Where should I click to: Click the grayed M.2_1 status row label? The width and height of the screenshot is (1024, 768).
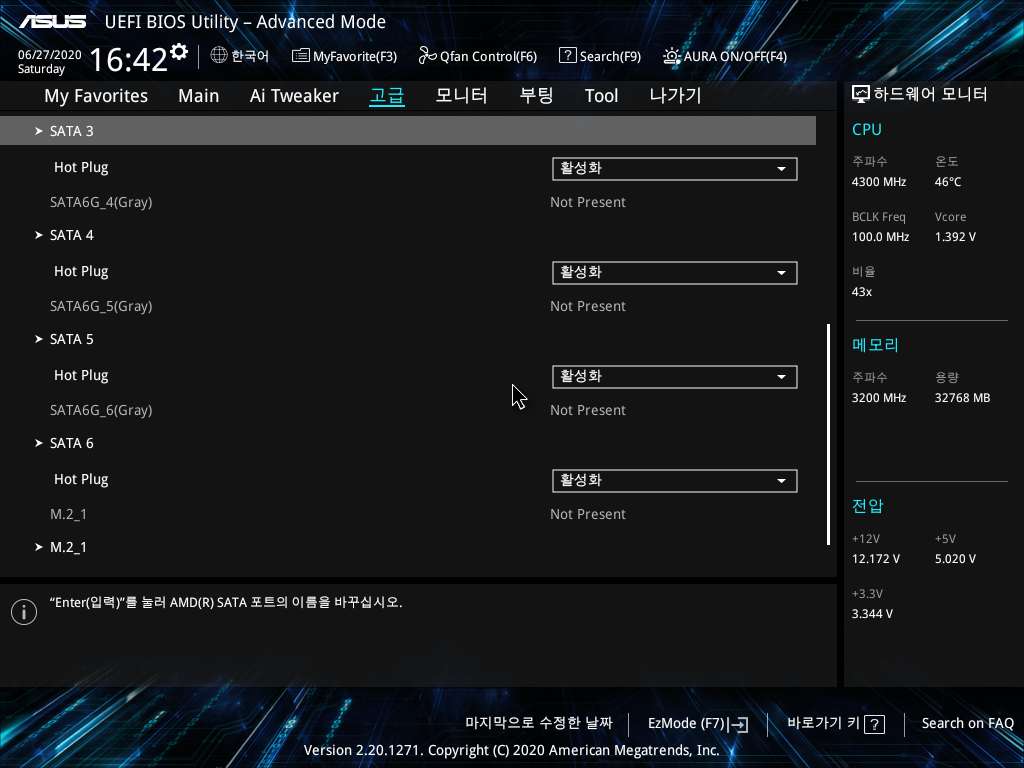click(68, 515)
